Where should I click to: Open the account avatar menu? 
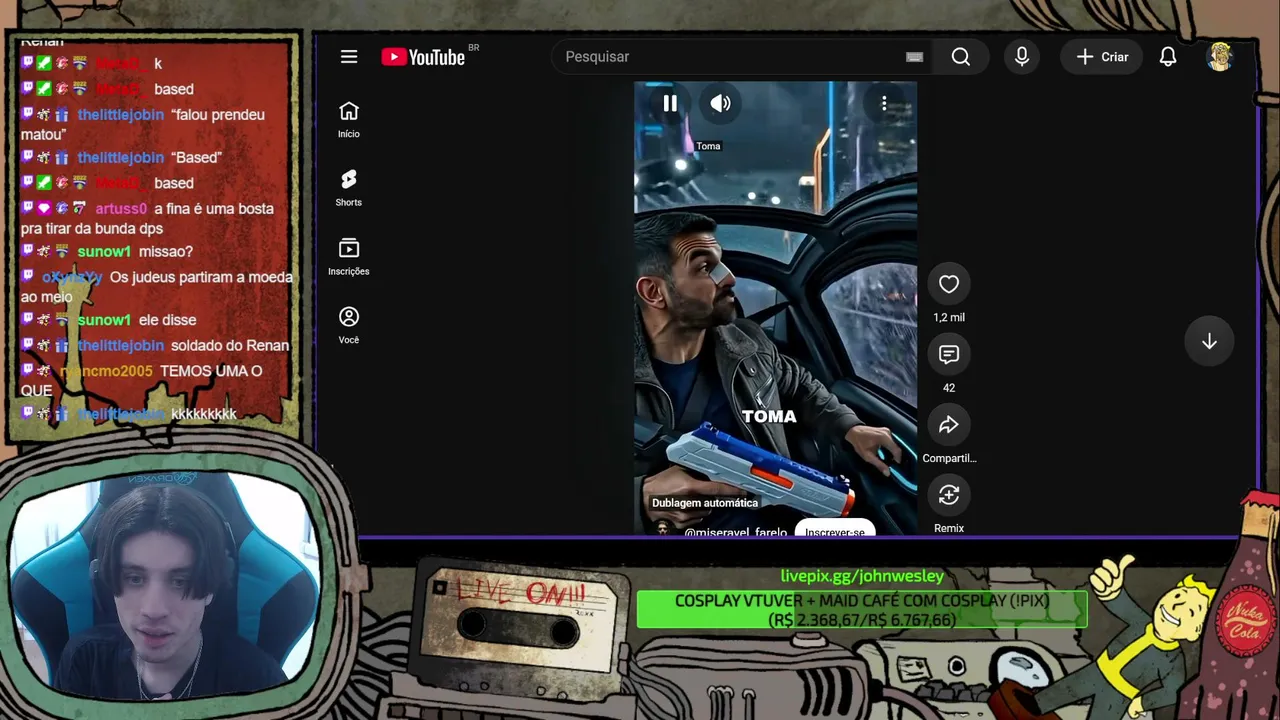(x=1220, y=57)
